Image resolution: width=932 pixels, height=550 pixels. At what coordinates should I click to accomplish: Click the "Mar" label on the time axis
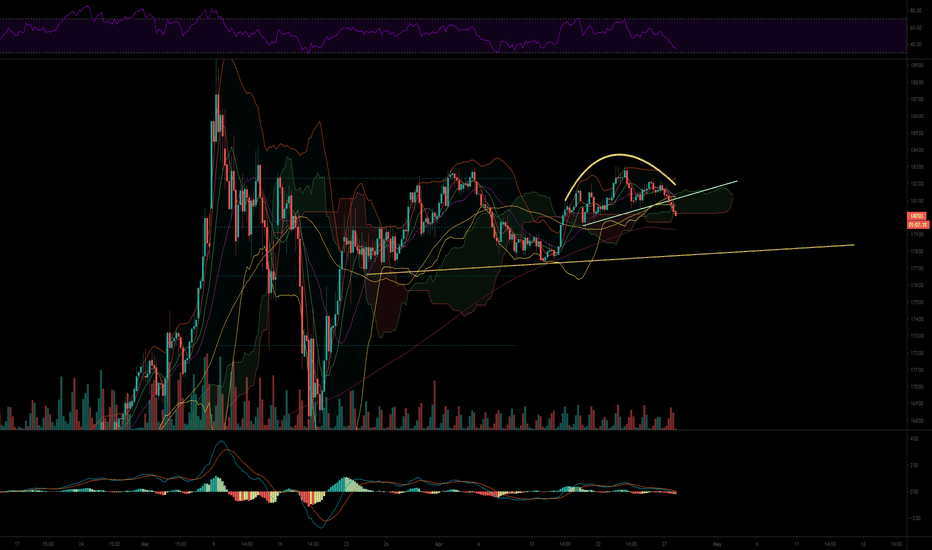(x=145, y=544)
